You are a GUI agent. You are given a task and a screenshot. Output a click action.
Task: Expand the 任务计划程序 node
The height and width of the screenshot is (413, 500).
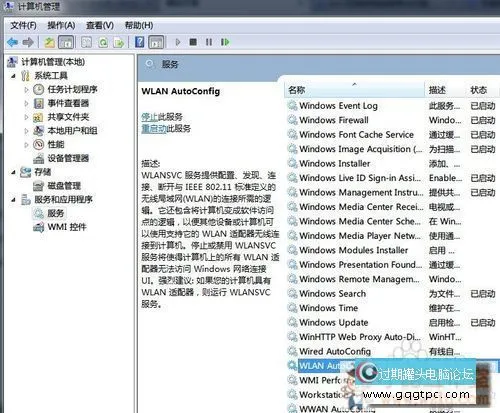(26, 90)
